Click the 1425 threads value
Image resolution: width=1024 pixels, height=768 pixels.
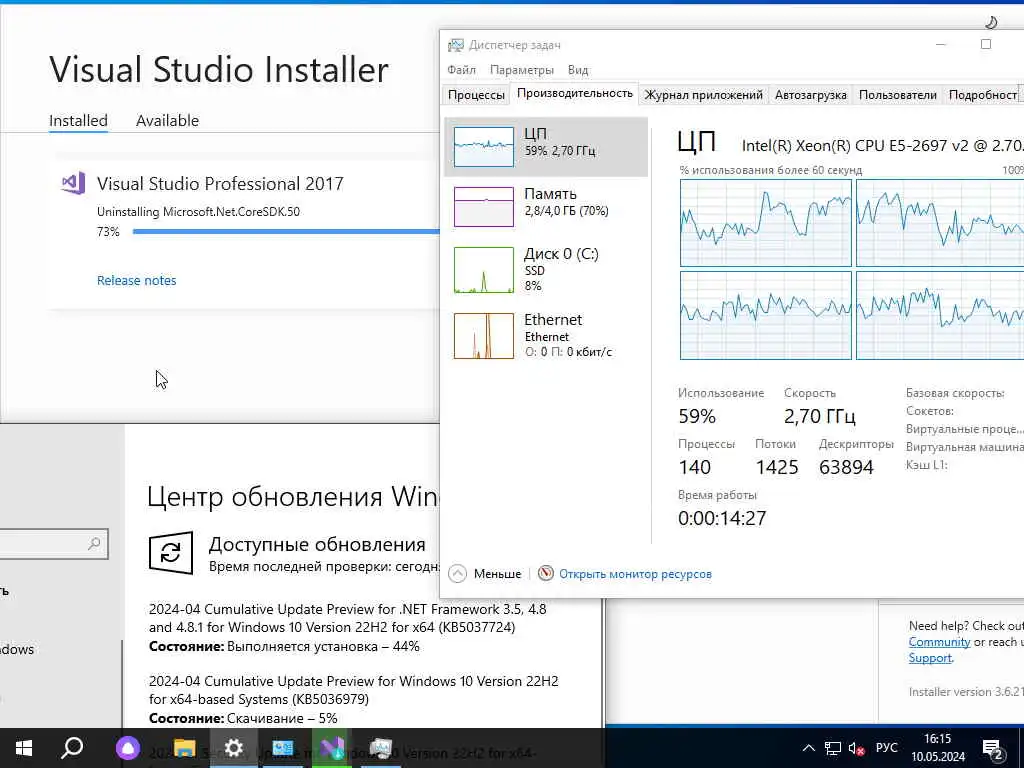(776, 467)
